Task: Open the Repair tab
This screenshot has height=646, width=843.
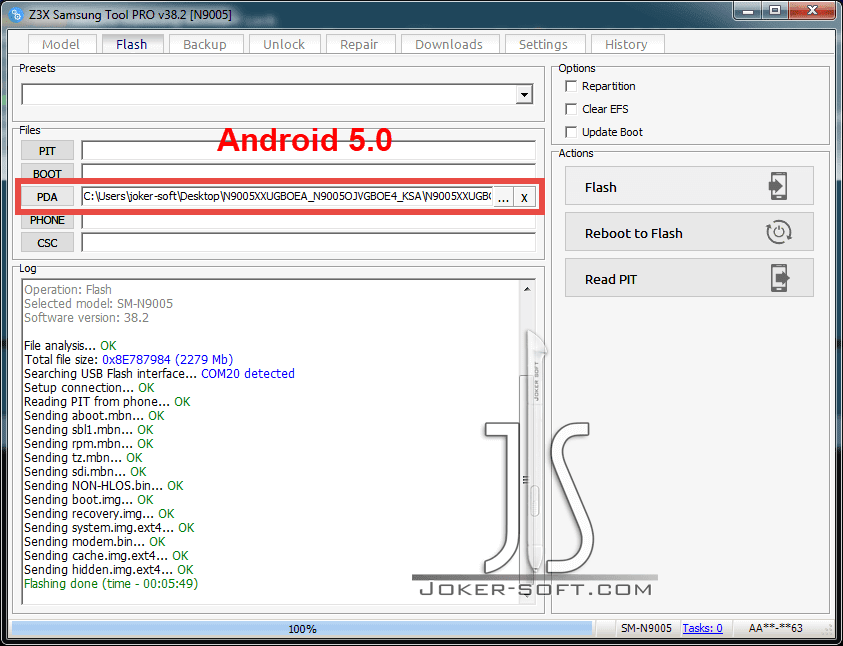Action: tap(359, 44)
